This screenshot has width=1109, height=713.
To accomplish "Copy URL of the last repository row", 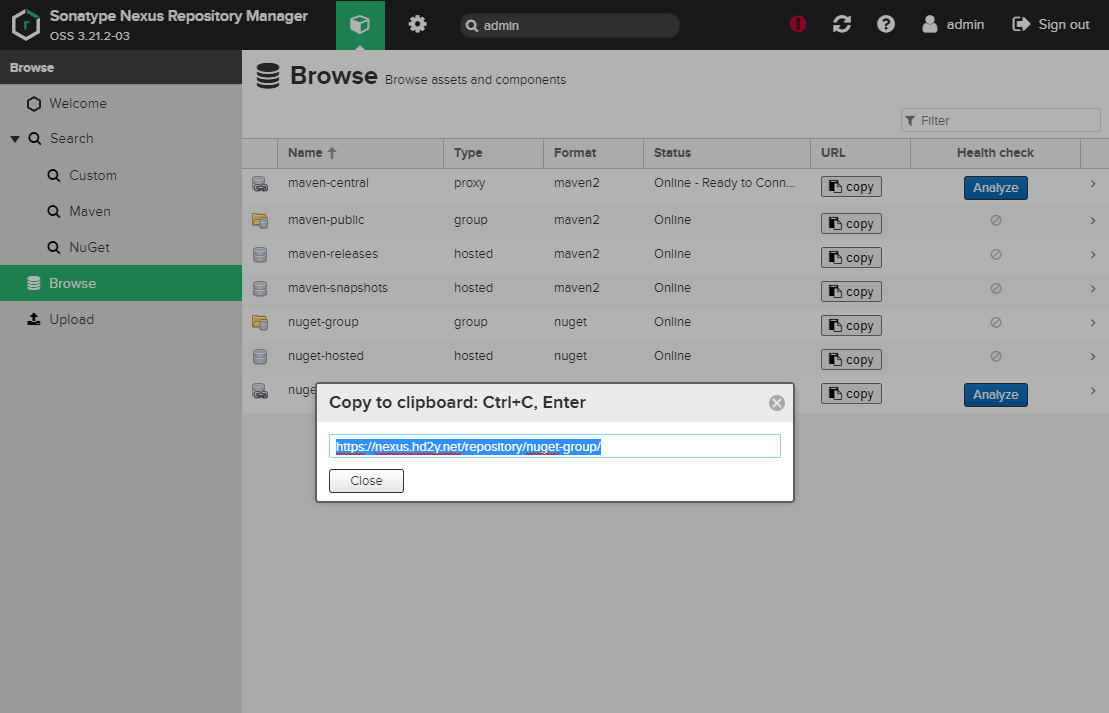I will tap(852, 393).
